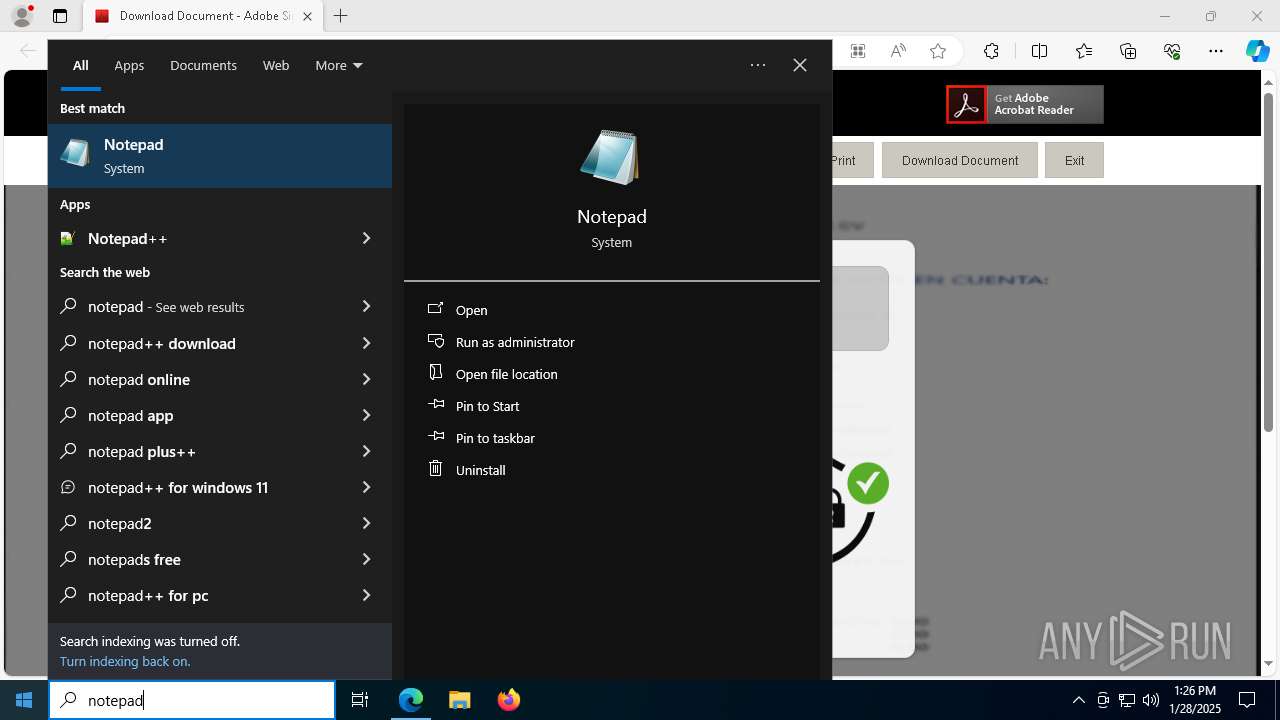Click the network tray icon
The height and width of the screenshot is (720, 1280).
pos(1127,700)
